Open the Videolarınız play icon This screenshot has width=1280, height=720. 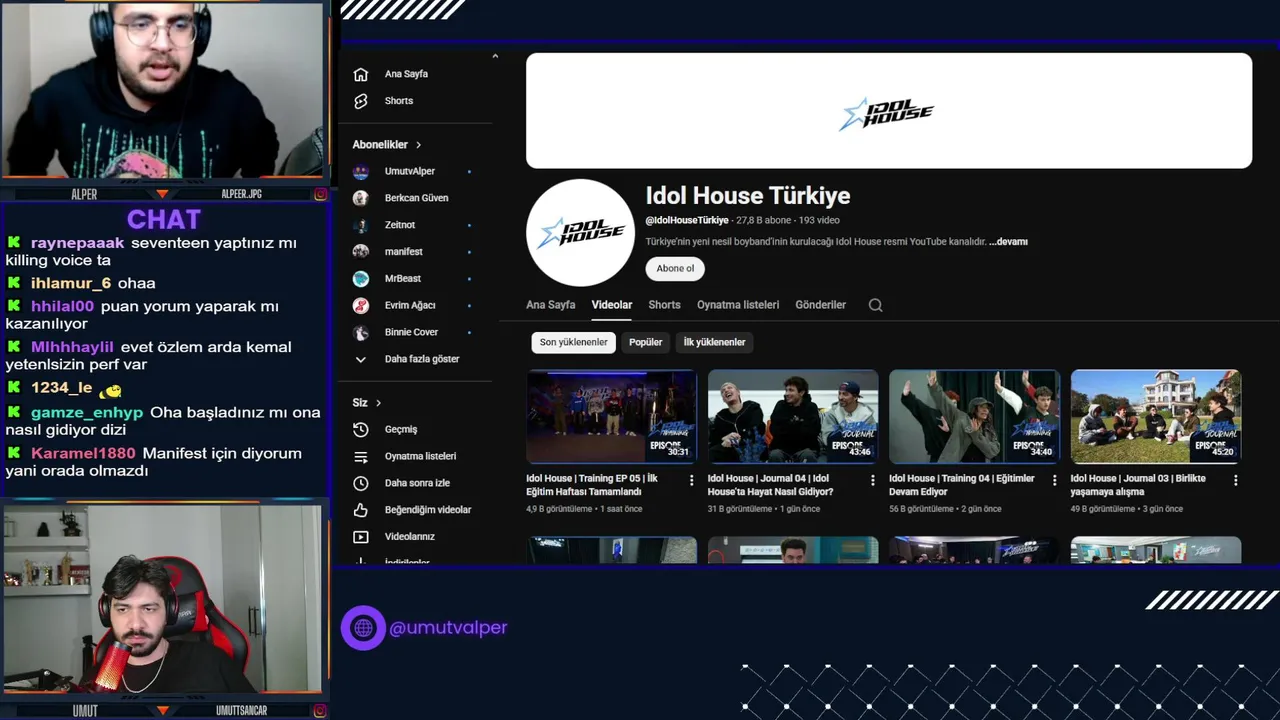pos(361,537)
